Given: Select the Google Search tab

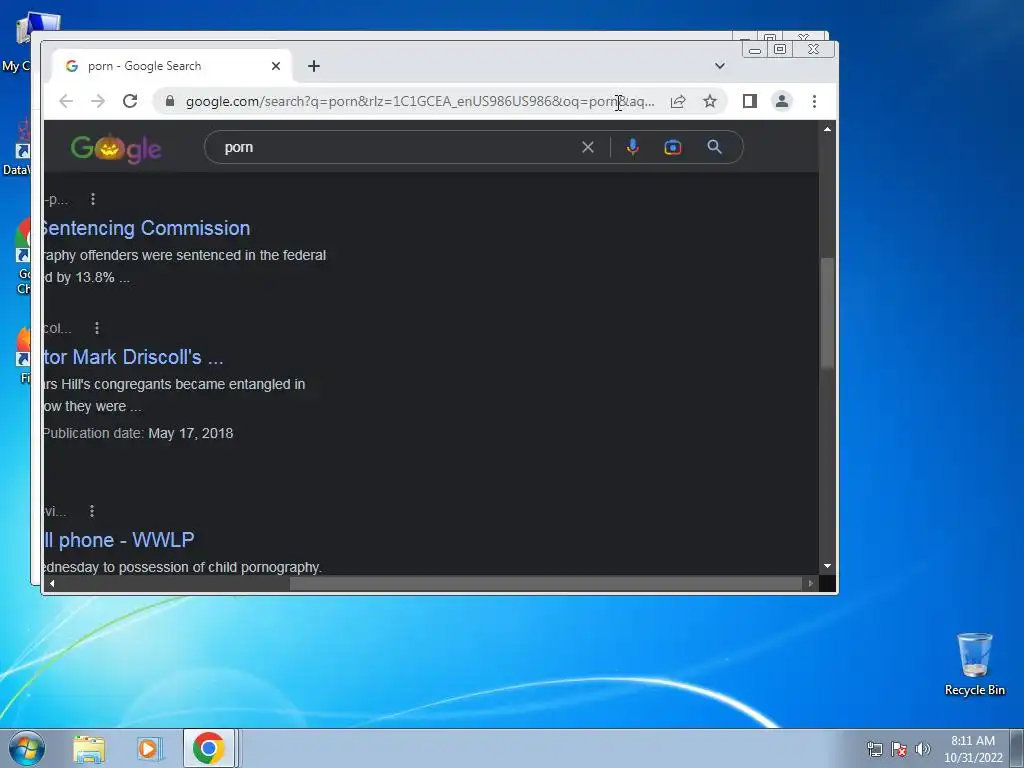Looking at the screenshot, I should (172, 66).
